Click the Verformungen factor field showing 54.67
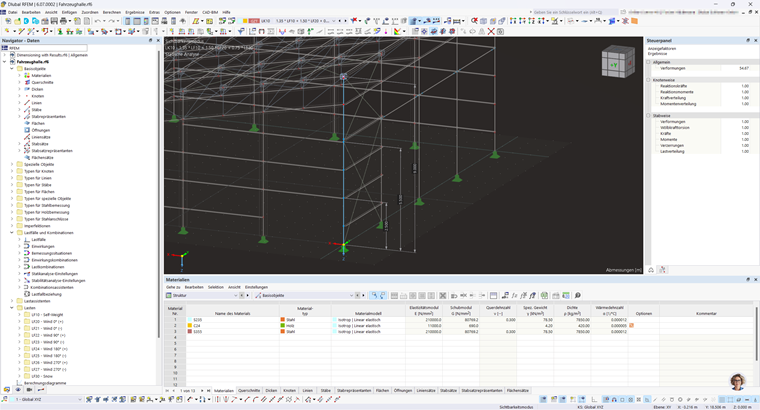 (x=740, y=68)
